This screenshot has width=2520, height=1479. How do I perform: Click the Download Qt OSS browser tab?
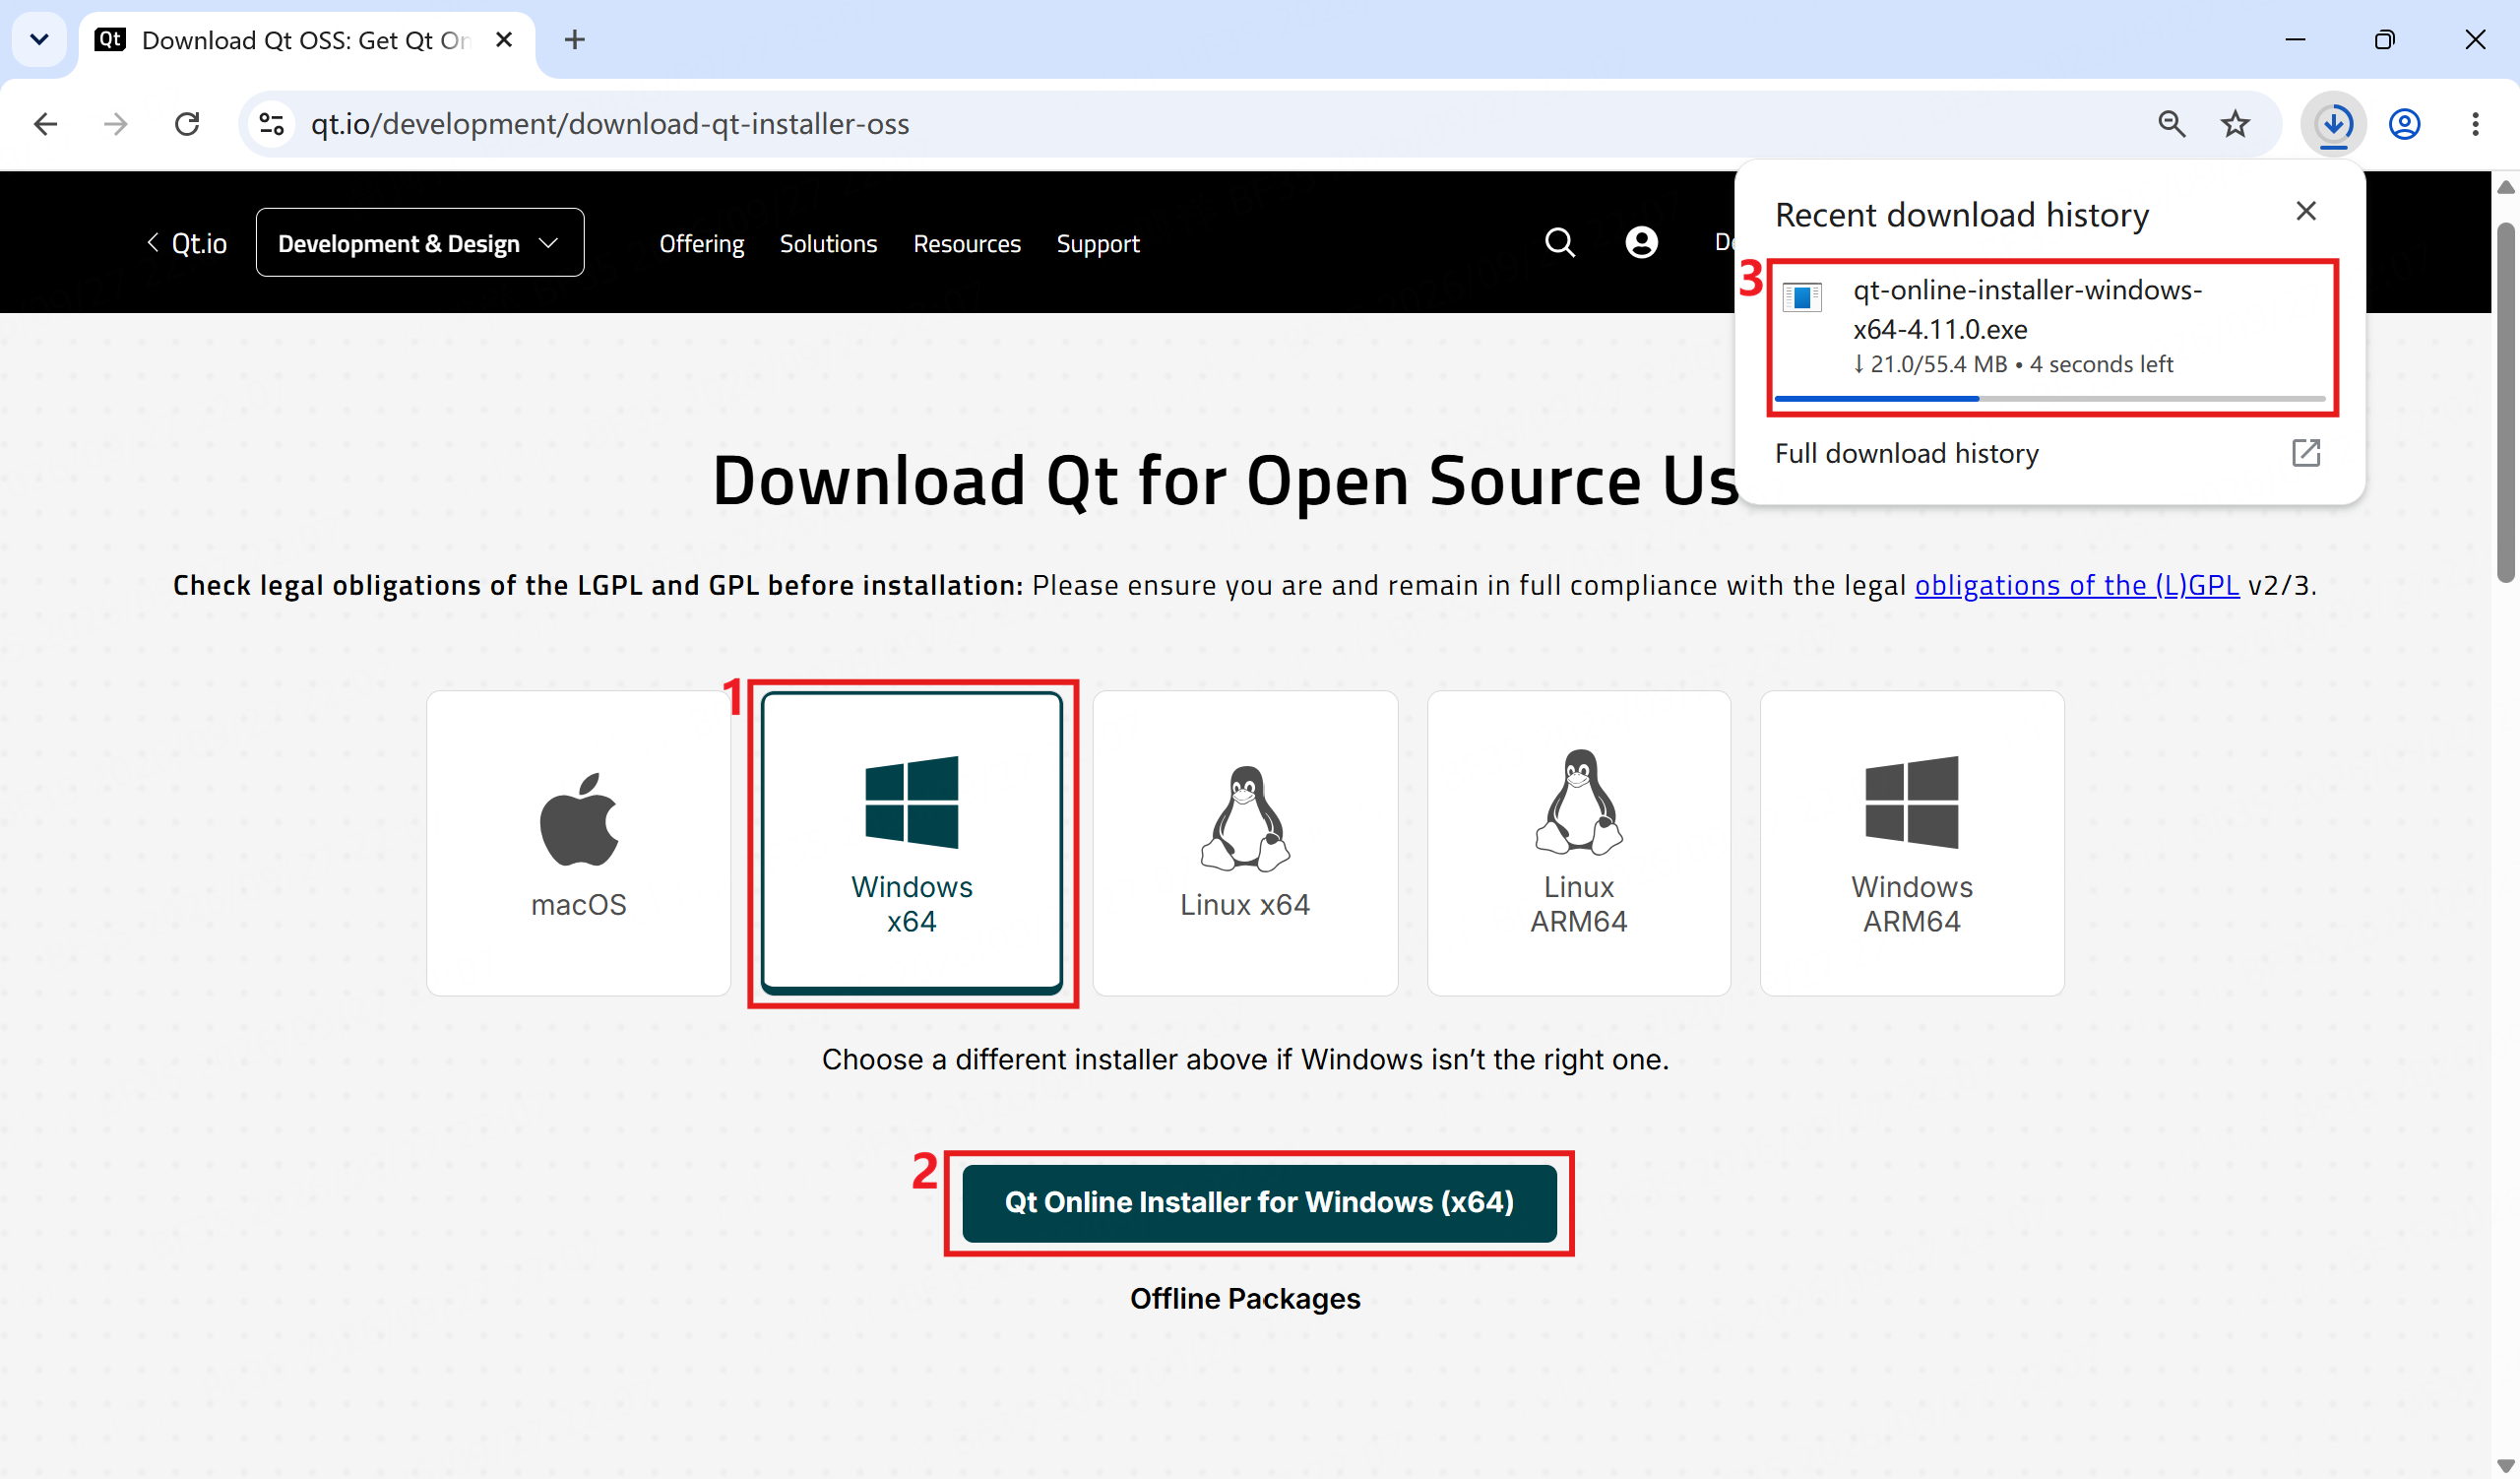[308, 41]
